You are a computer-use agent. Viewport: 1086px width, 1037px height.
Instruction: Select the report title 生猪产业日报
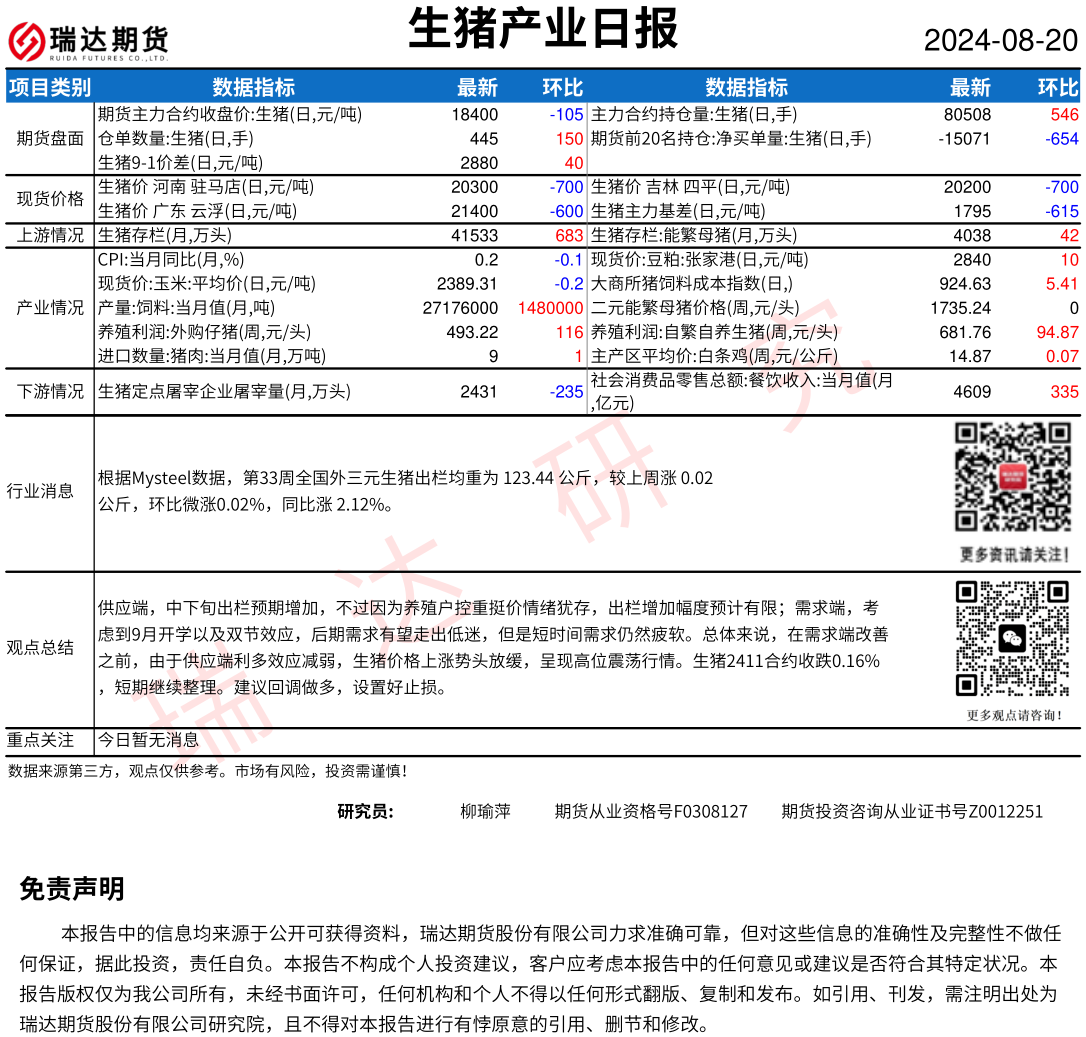543,29
